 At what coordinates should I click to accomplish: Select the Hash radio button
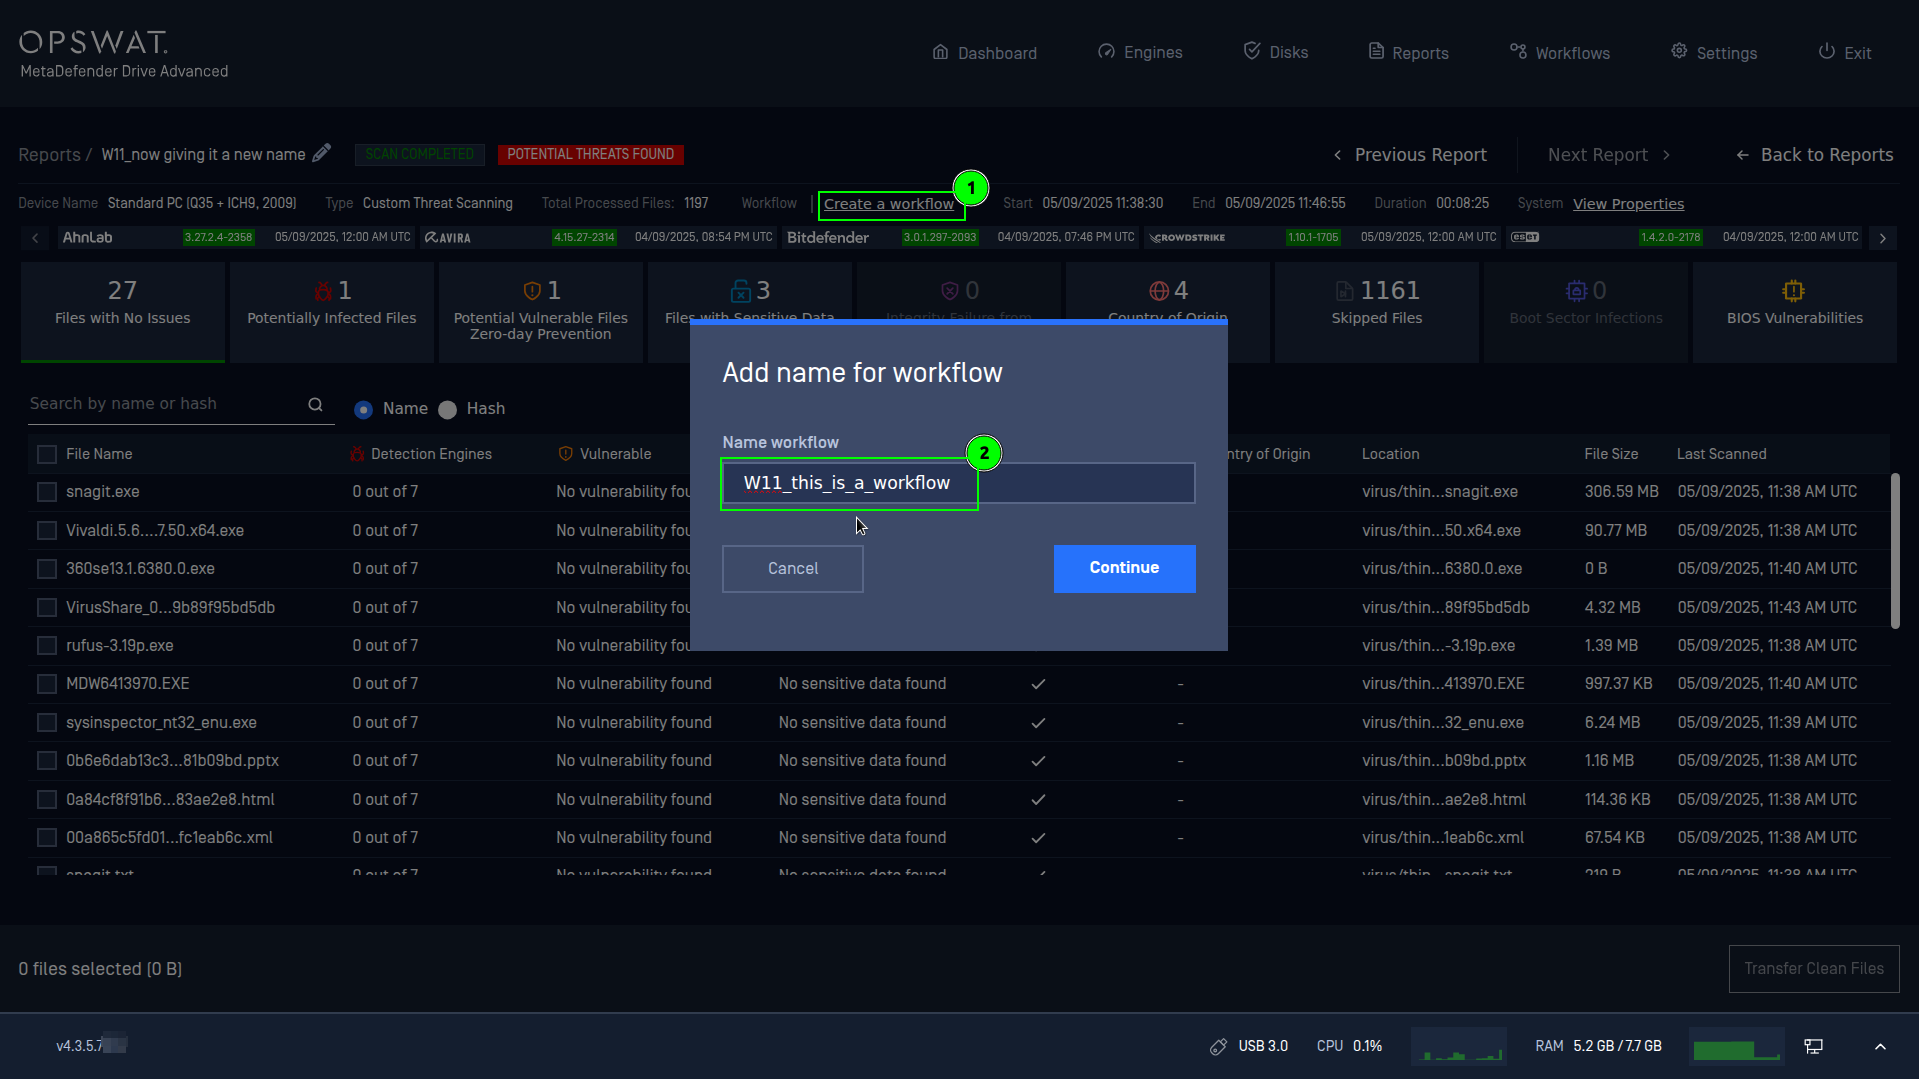[x=448, y=409]
